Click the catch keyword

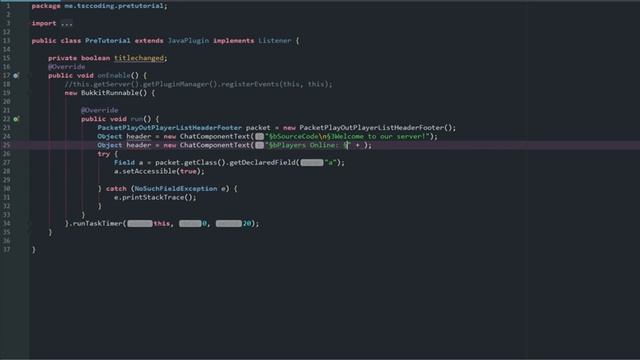[116, 189]
